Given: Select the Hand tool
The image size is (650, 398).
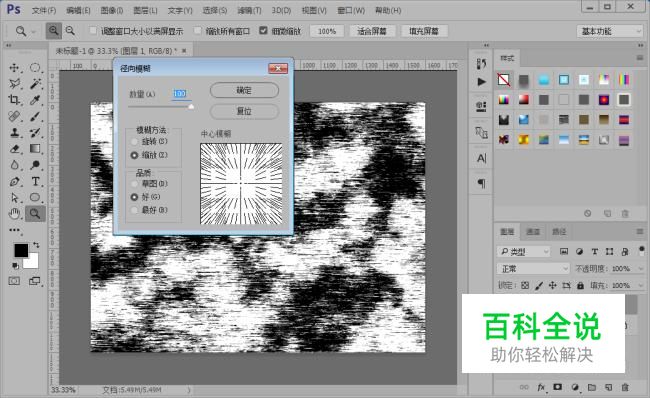Looking at the screenshot, I should (15, 214).
